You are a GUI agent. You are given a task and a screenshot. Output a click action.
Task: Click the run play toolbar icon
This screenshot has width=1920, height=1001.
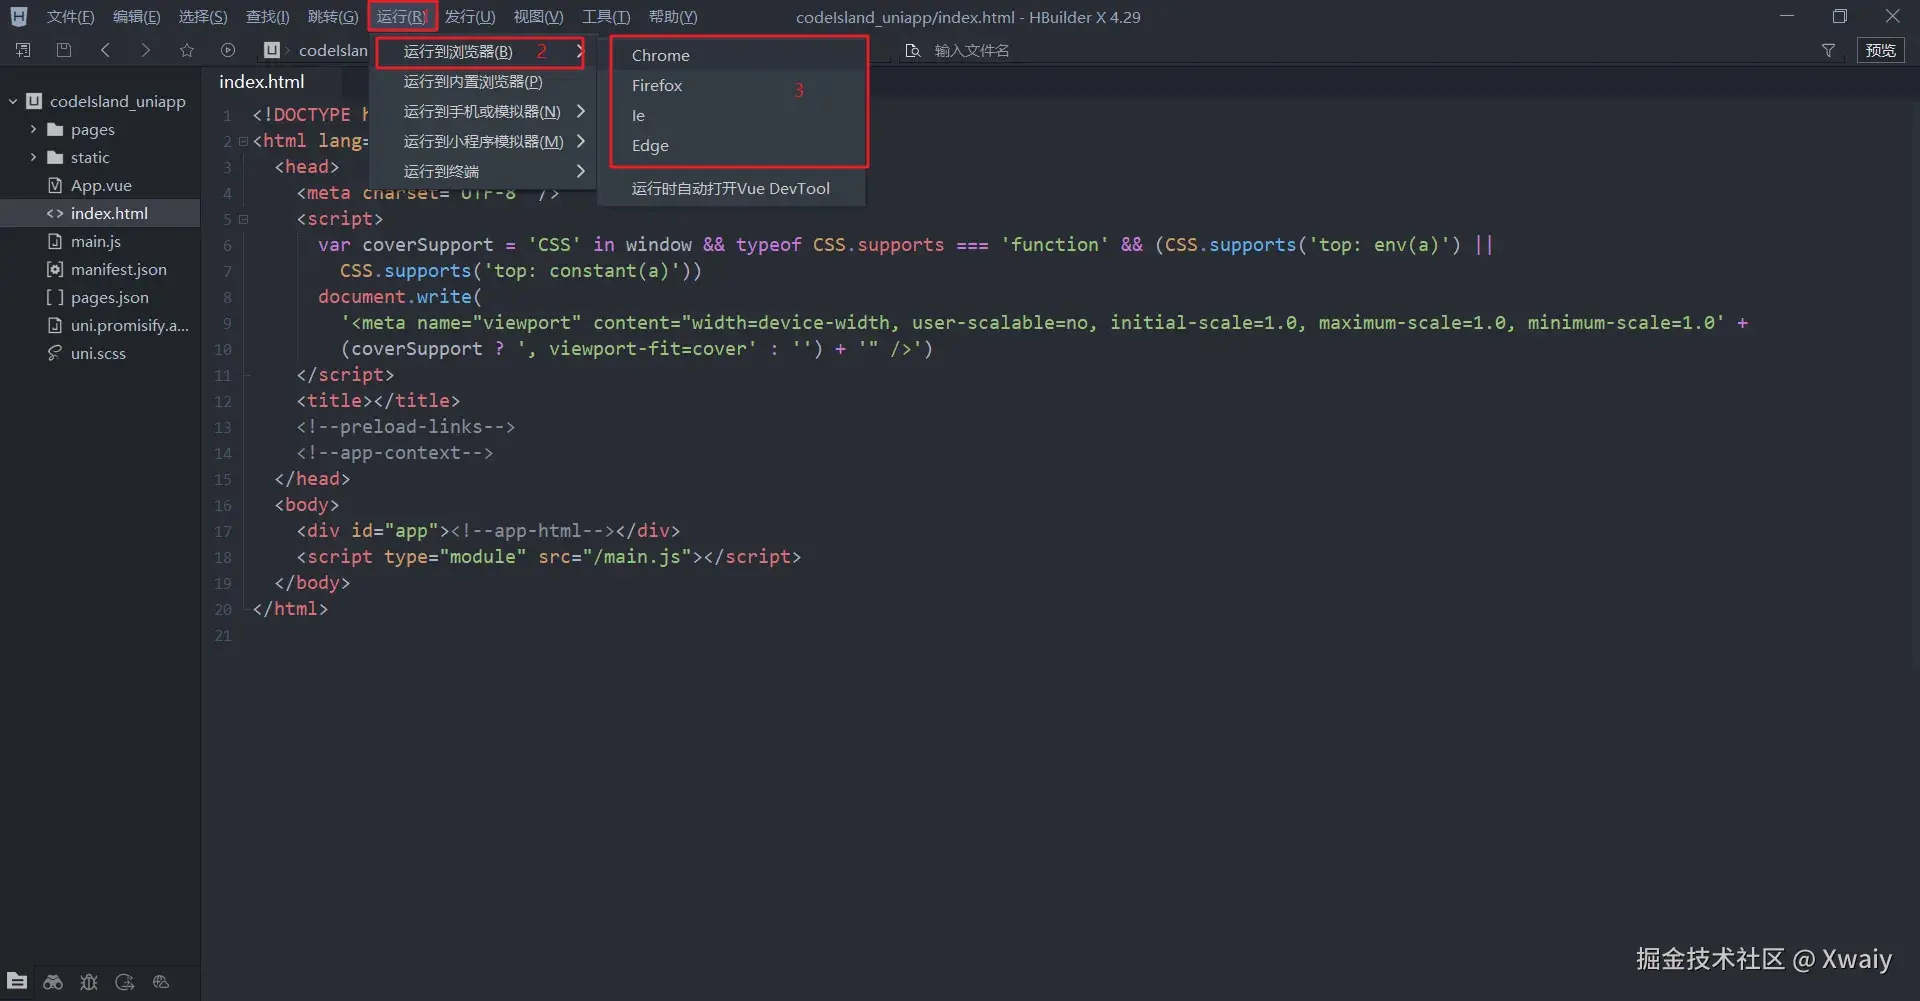tap(228, 50)
